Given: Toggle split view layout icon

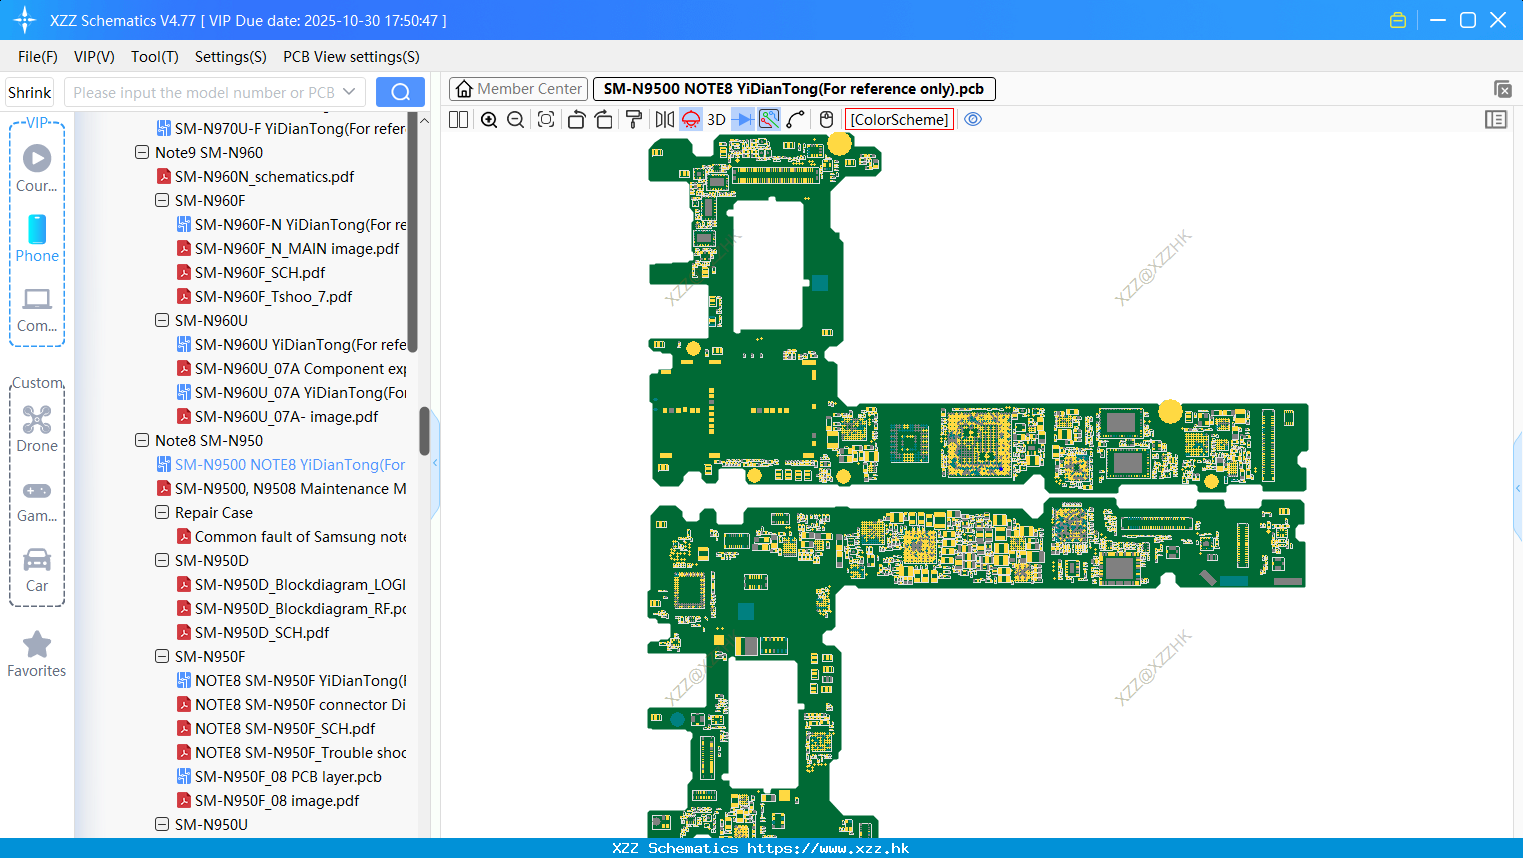Looking at the screenshot, I should point(459,119).
